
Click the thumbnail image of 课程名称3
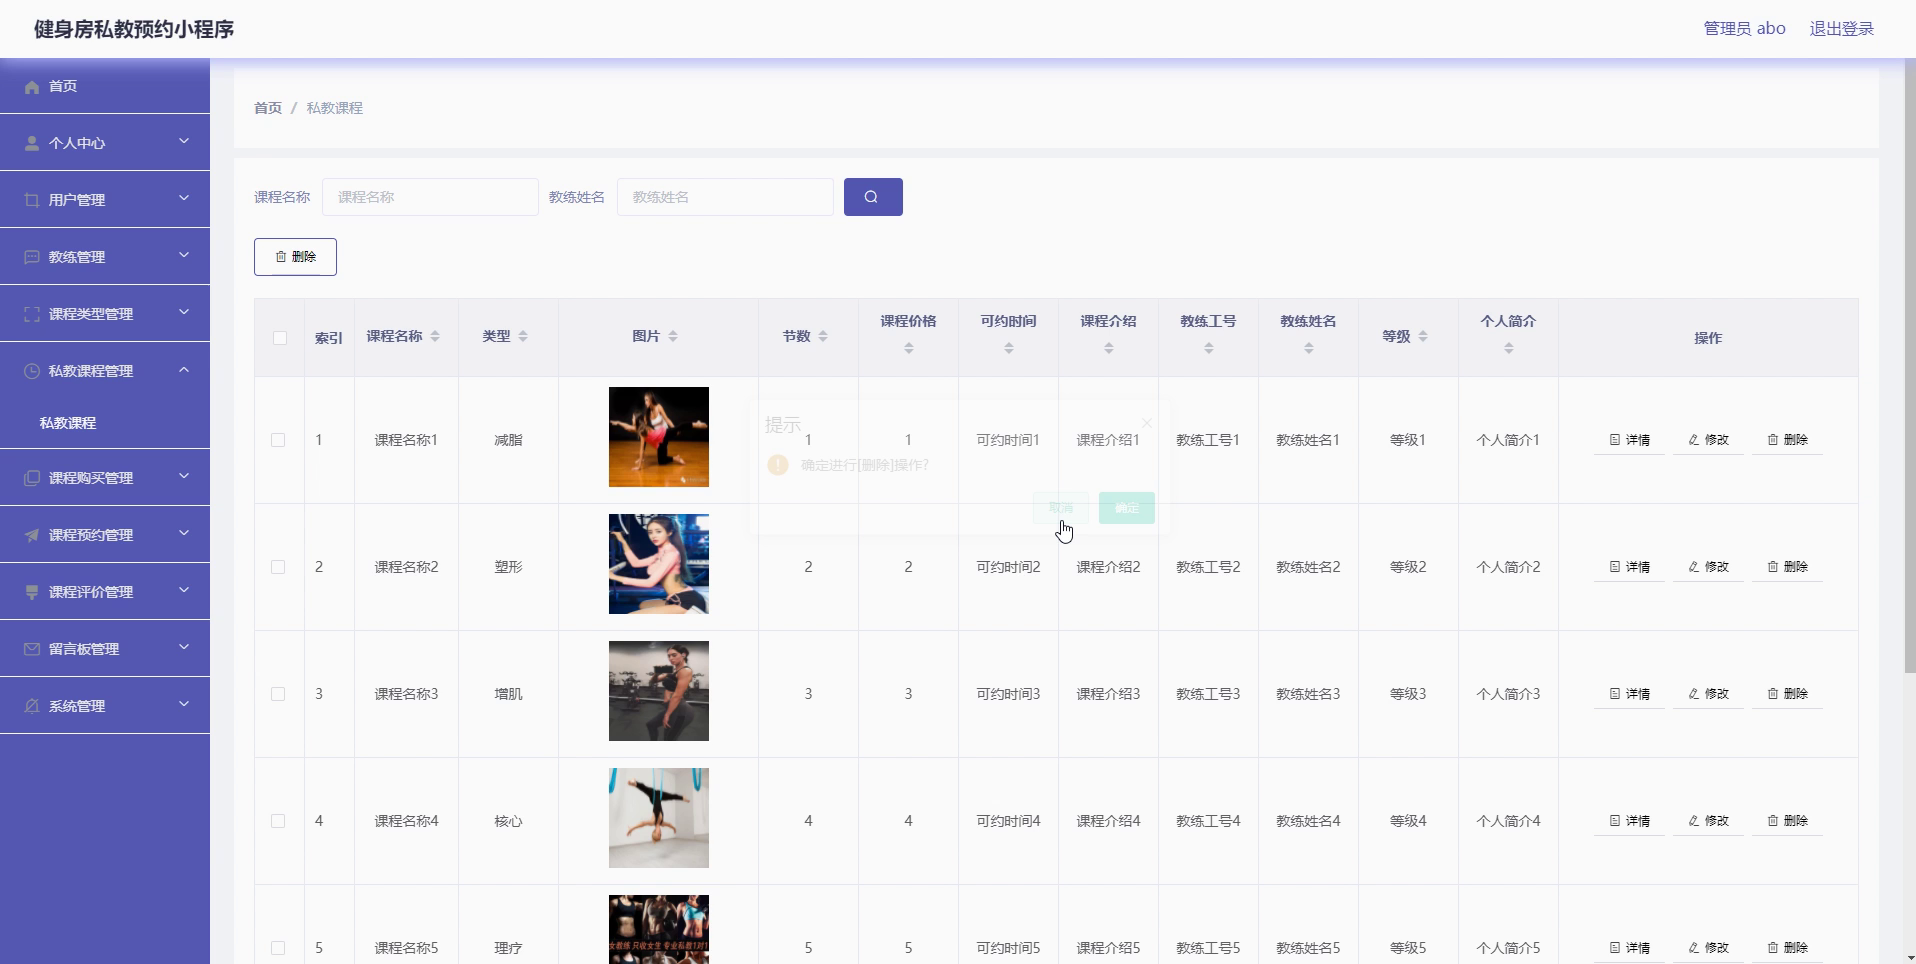(659, 691)
